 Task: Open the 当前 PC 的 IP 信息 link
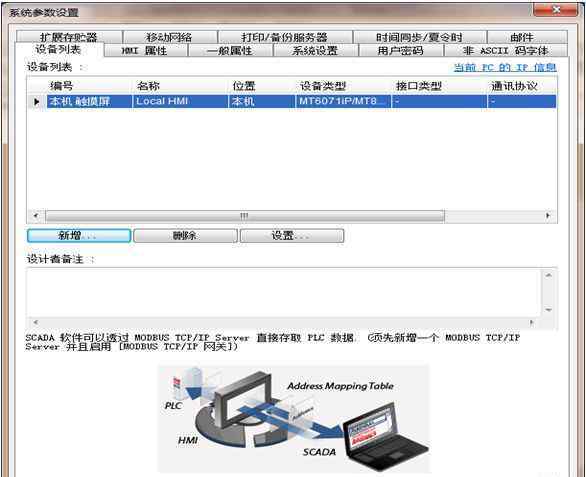[x=505, y=68]
